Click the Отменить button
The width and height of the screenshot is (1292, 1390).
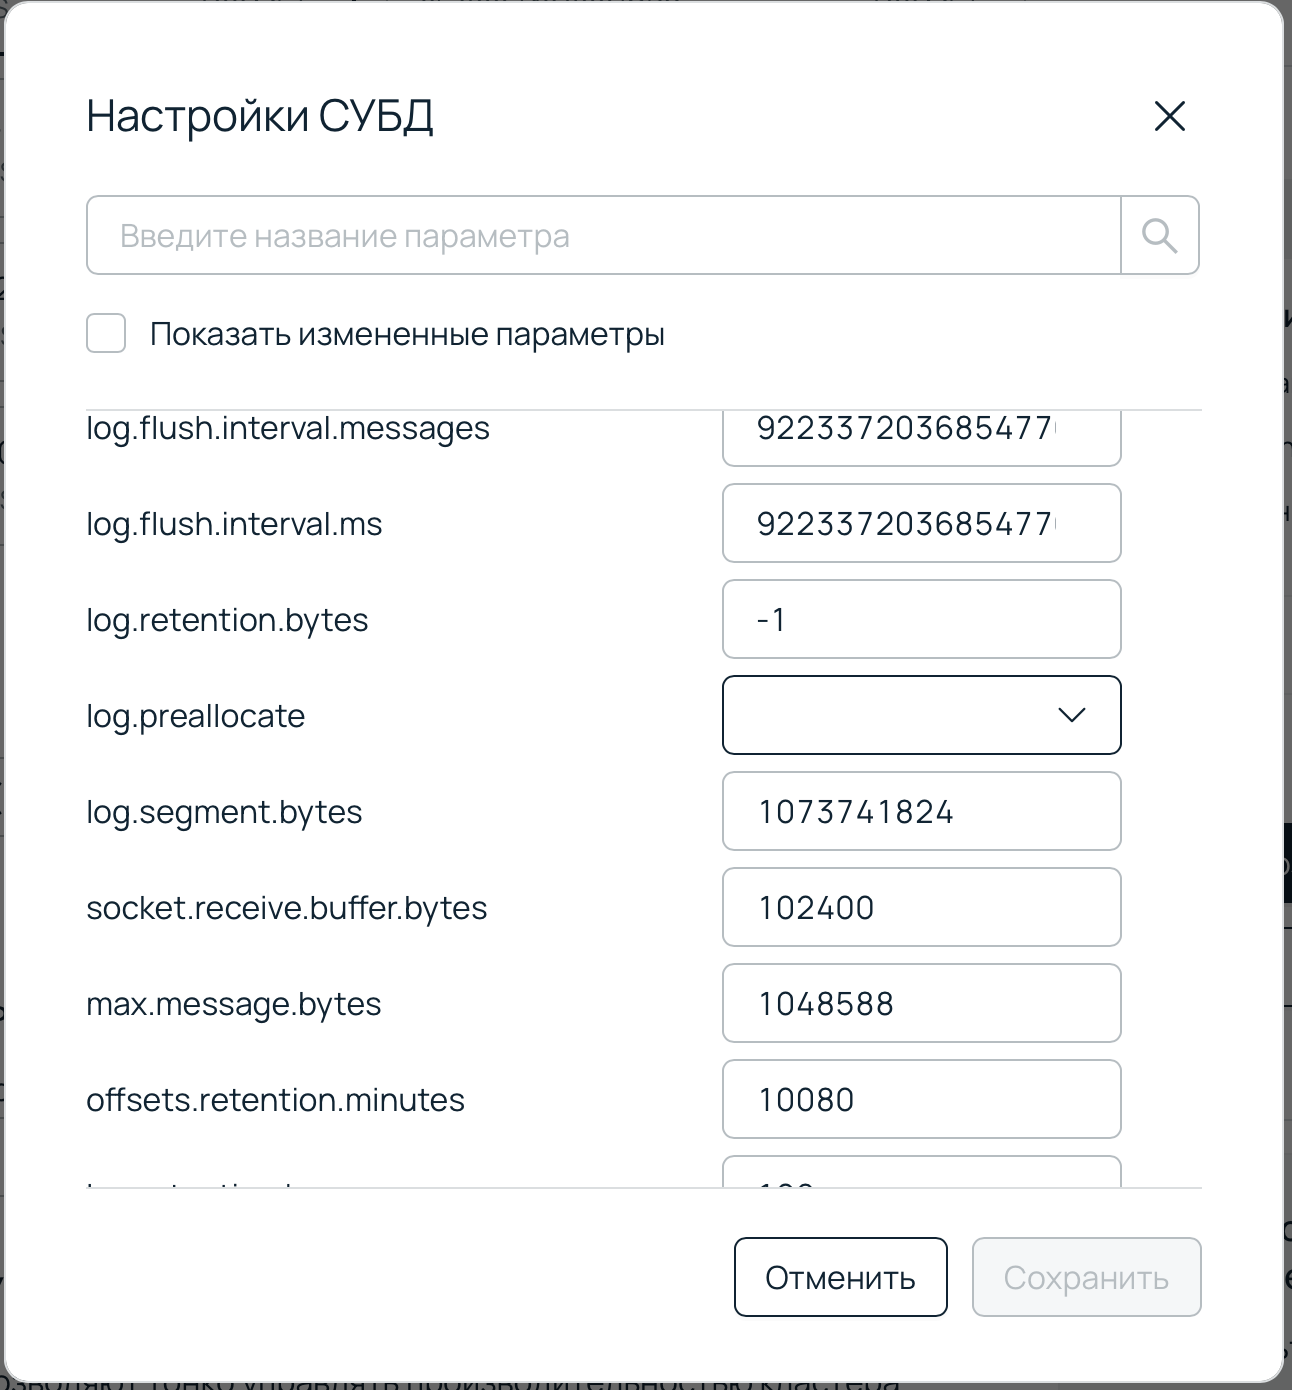tap(839, 1277)
